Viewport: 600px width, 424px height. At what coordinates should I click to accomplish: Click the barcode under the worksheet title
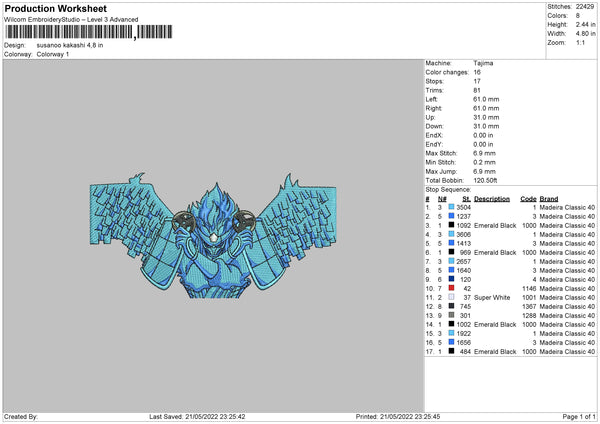point(88,32)
